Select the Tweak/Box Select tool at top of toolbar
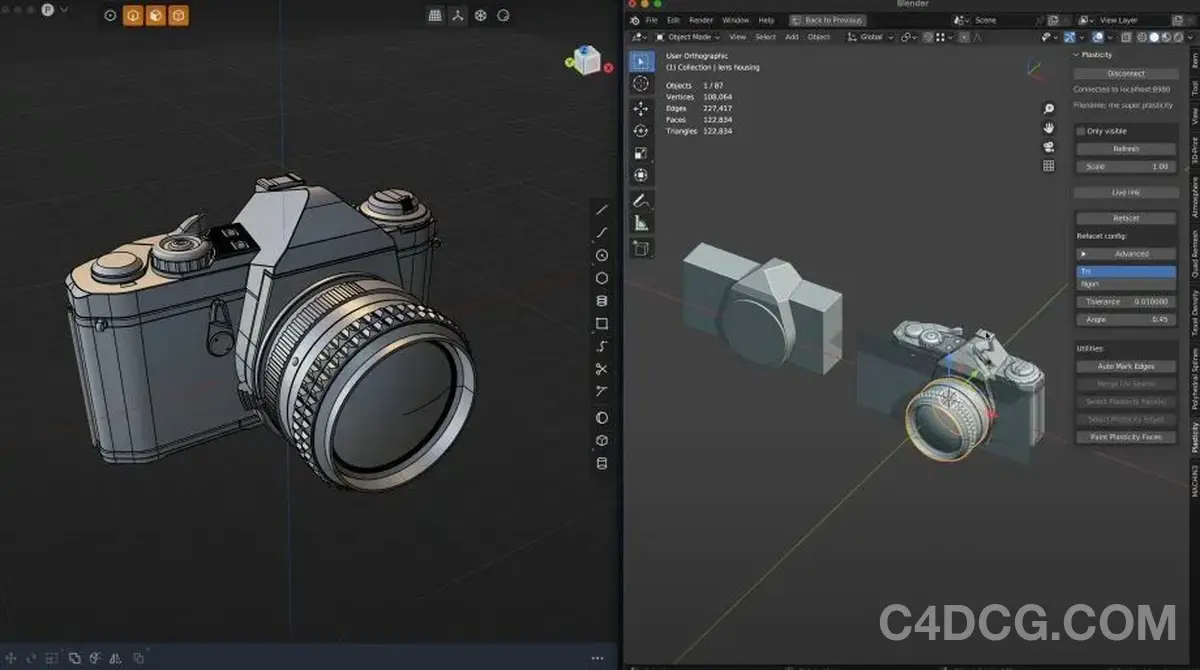The image size is (1200, 670). pyautogui.click(x=641, y=60)
